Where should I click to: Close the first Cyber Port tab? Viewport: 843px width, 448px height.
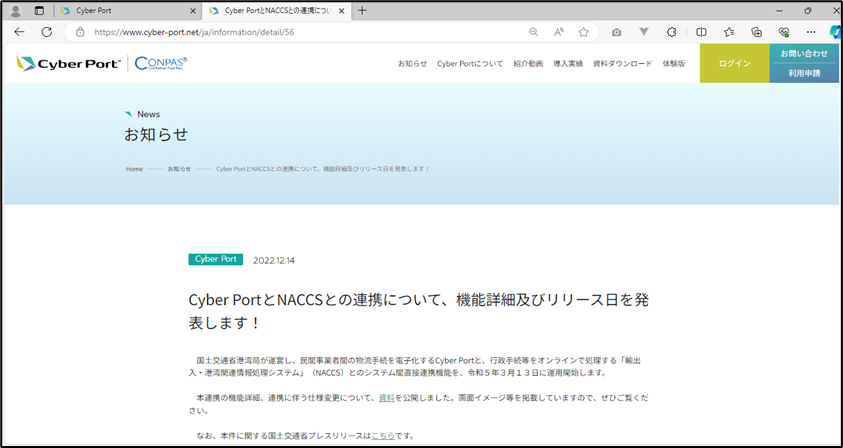coord(193,10)
